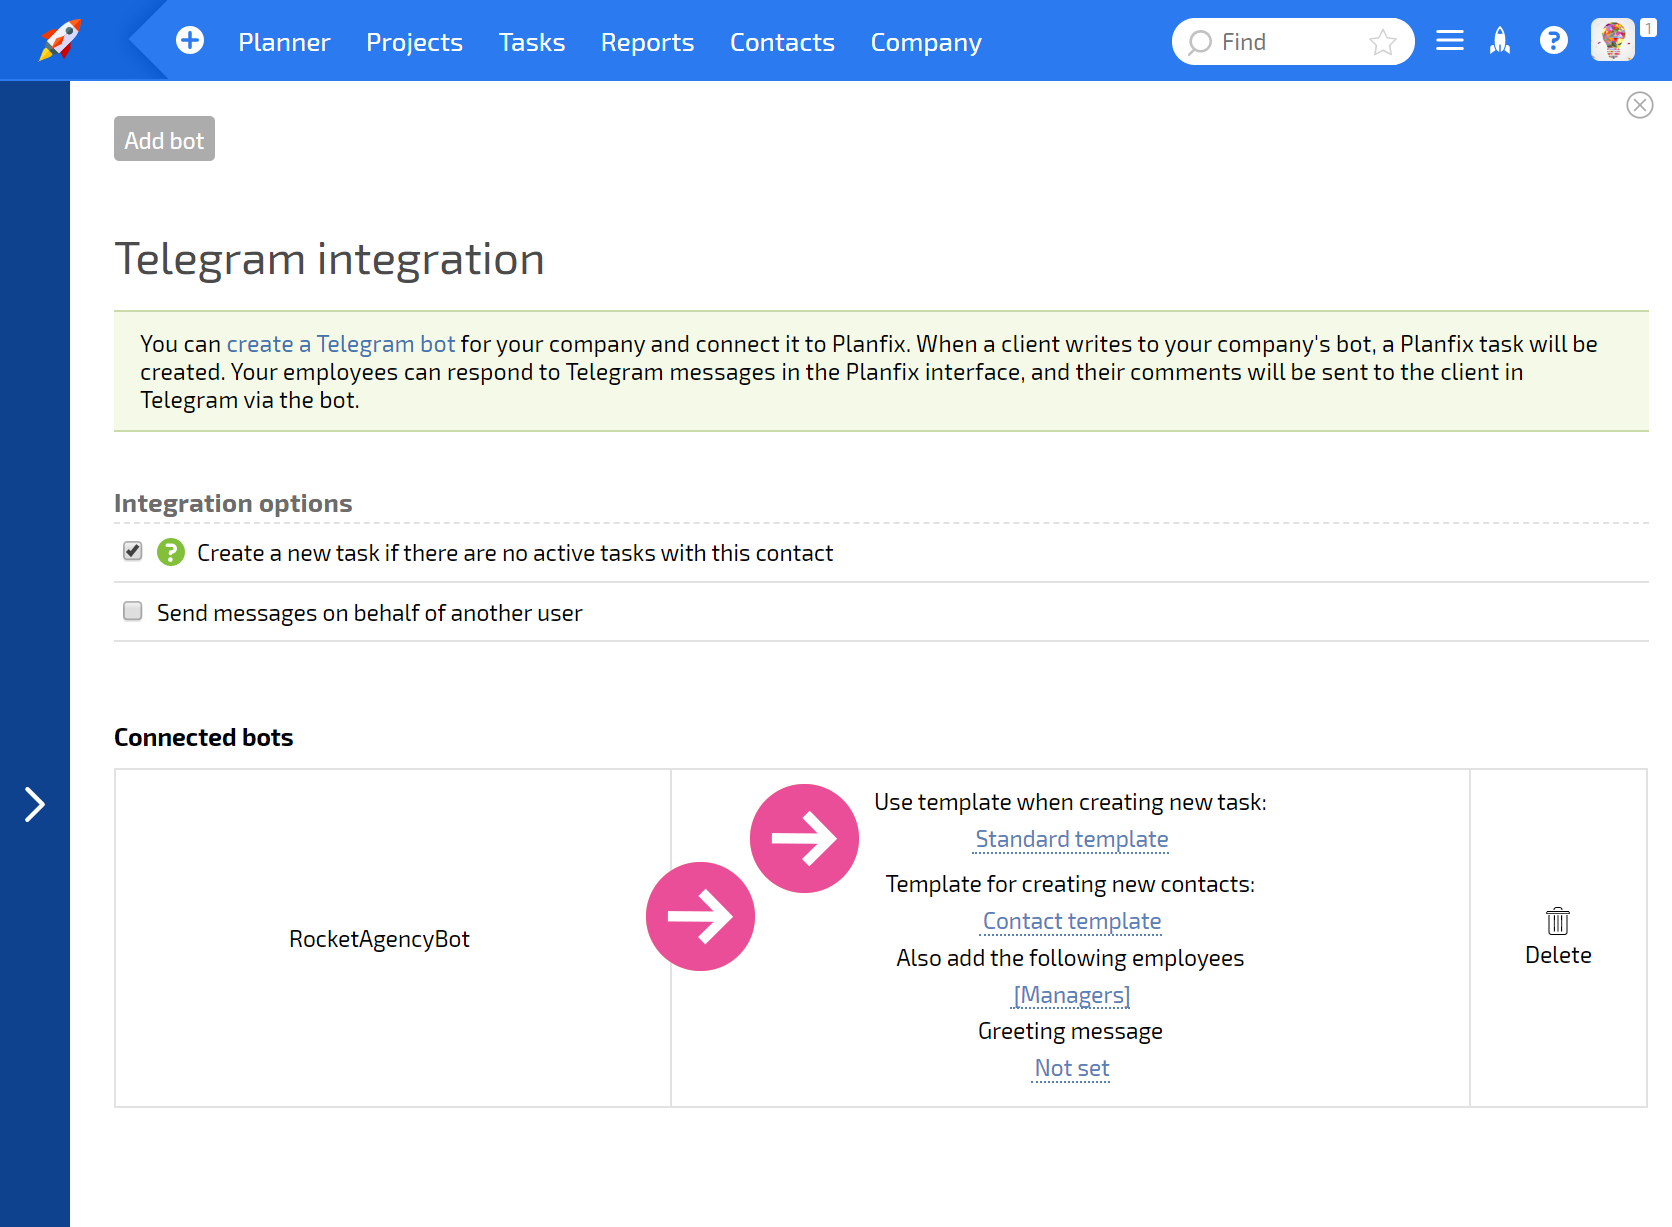This screenshot has width=1672, height=1227.
Task: Expand the left sidebar with the chevron
Action: tap(35, 804)
